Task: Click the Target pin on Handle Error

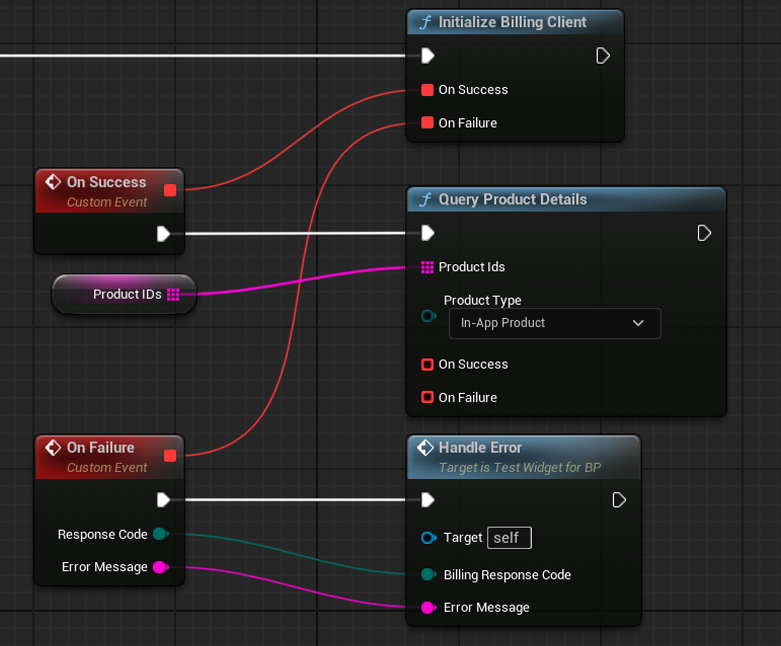Action: [428, 538]
